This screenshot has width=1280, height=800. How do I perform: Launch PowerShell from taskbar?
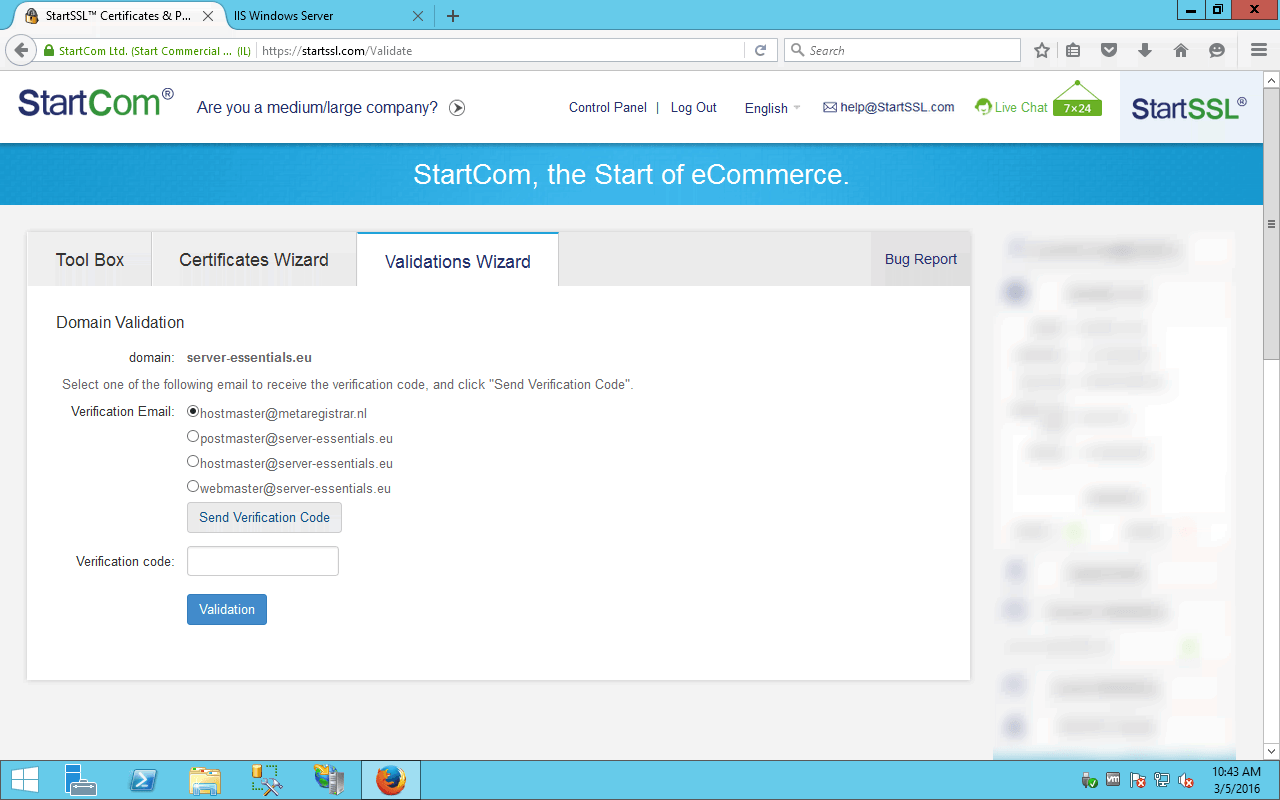(x=143, y=780)
